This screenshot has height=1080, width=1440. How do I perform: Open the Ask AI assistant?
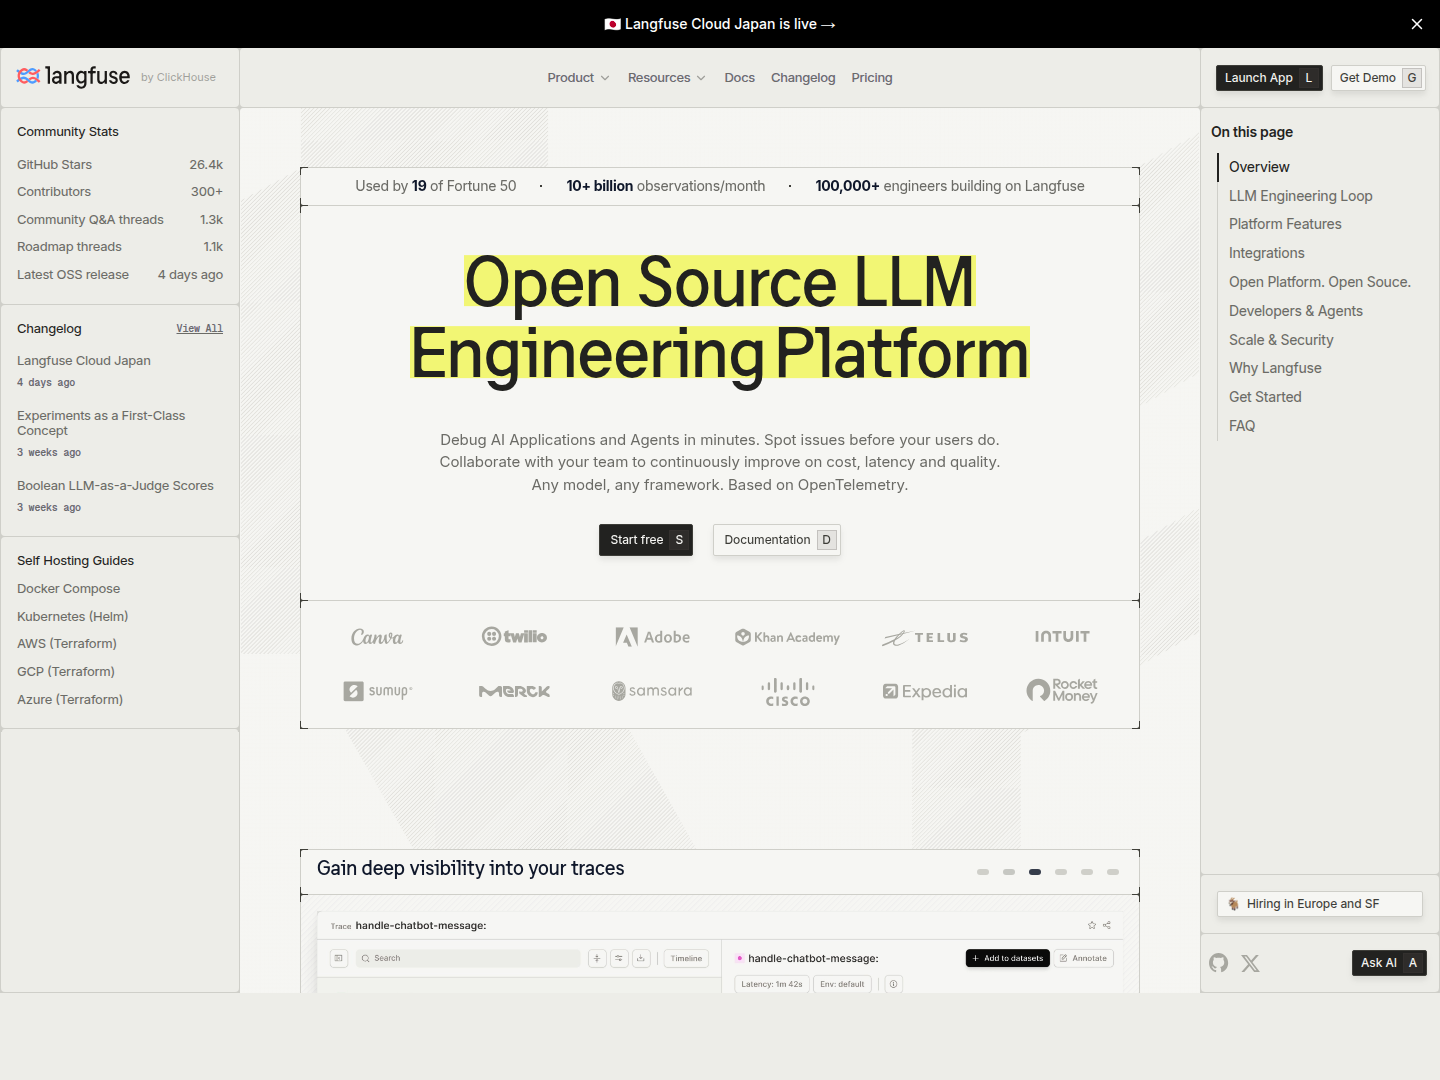[1389, 963]
